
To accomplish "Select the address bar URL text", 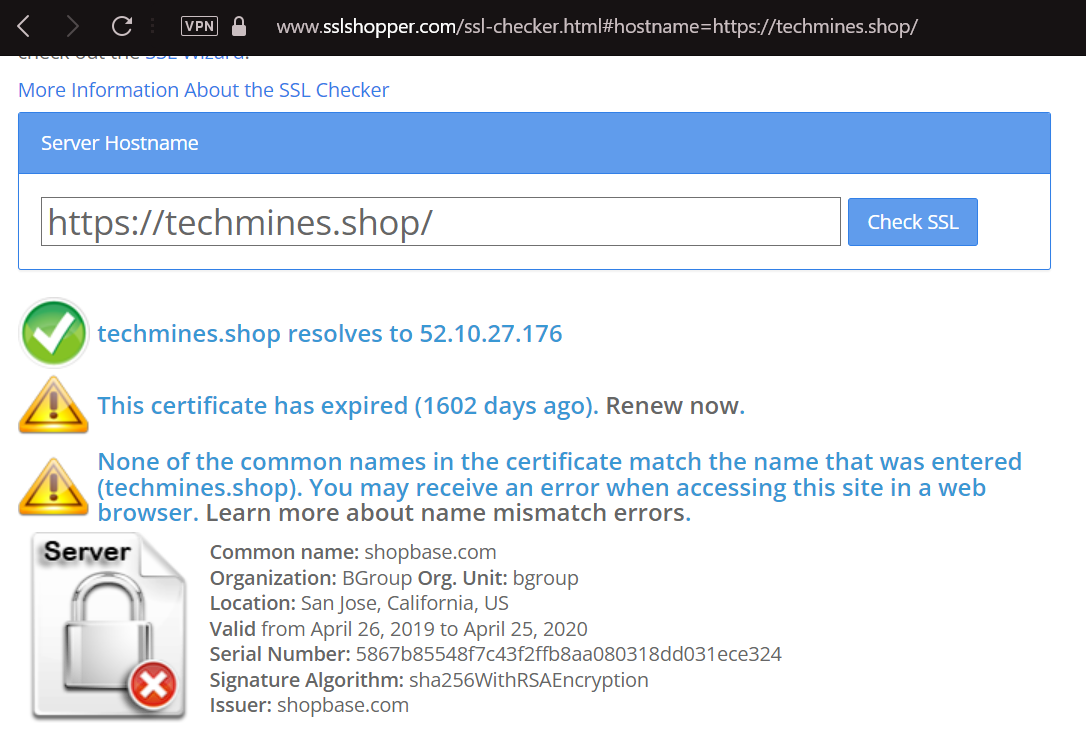I will [597, 26].
